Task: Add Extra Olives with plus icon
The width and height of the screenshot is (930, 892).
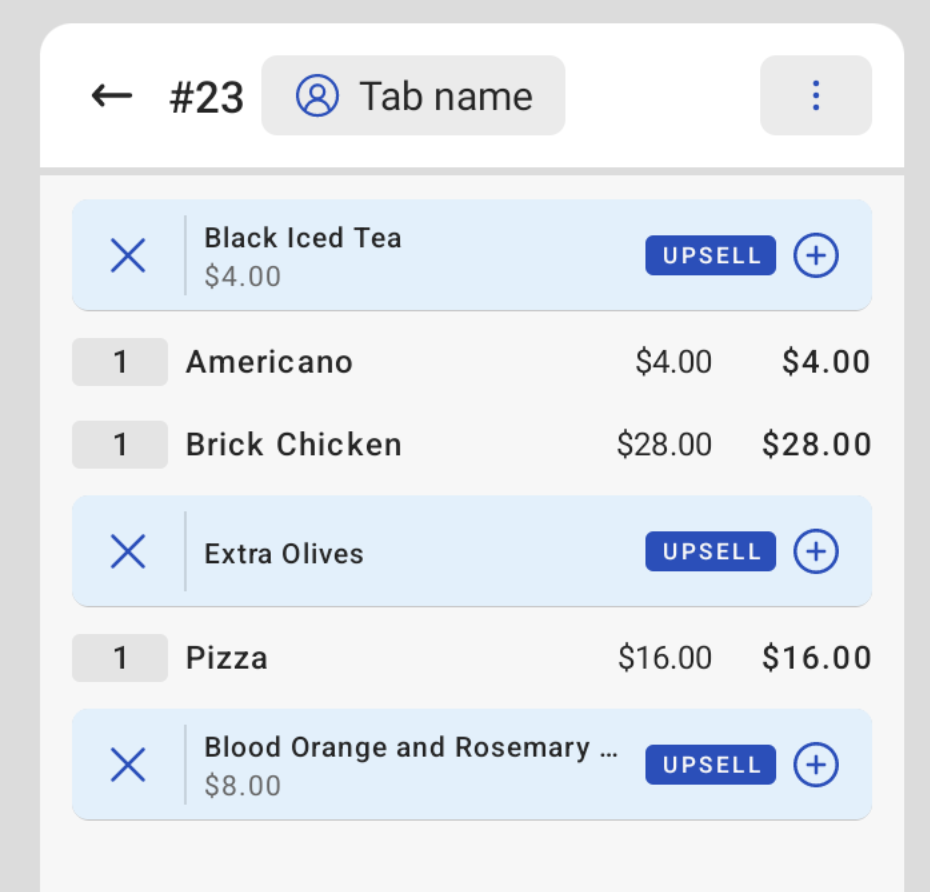Action: click(816, 551)
